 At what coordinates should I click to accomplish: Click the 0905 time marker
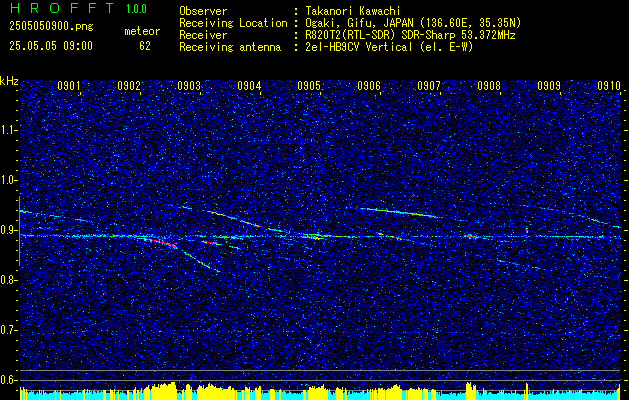[x=309, y=86]
